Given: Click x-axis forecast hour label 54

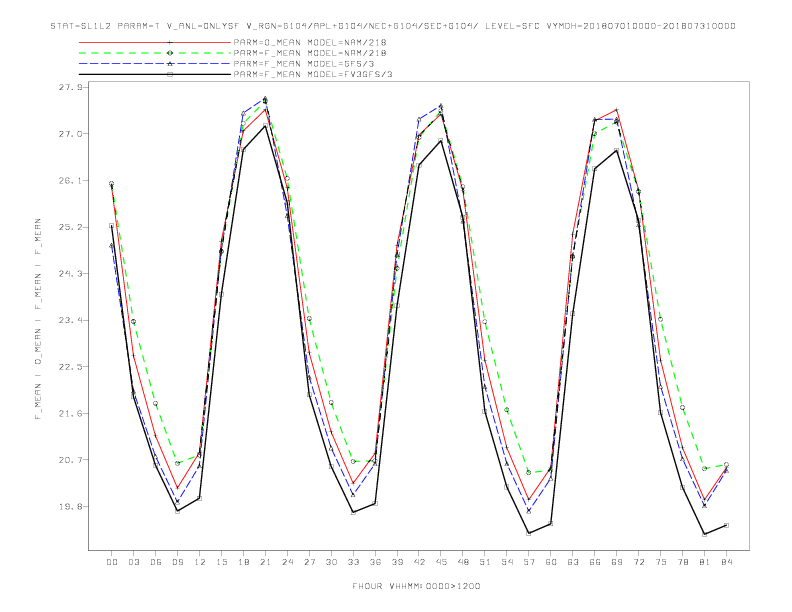Looking at the screenshot, I should point(507,562).
